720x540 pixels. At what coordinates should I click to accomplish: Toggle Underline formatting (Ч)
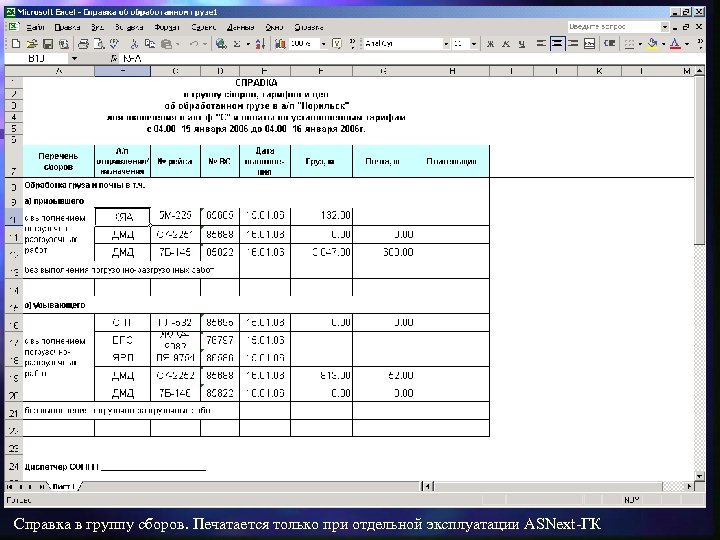522,44
